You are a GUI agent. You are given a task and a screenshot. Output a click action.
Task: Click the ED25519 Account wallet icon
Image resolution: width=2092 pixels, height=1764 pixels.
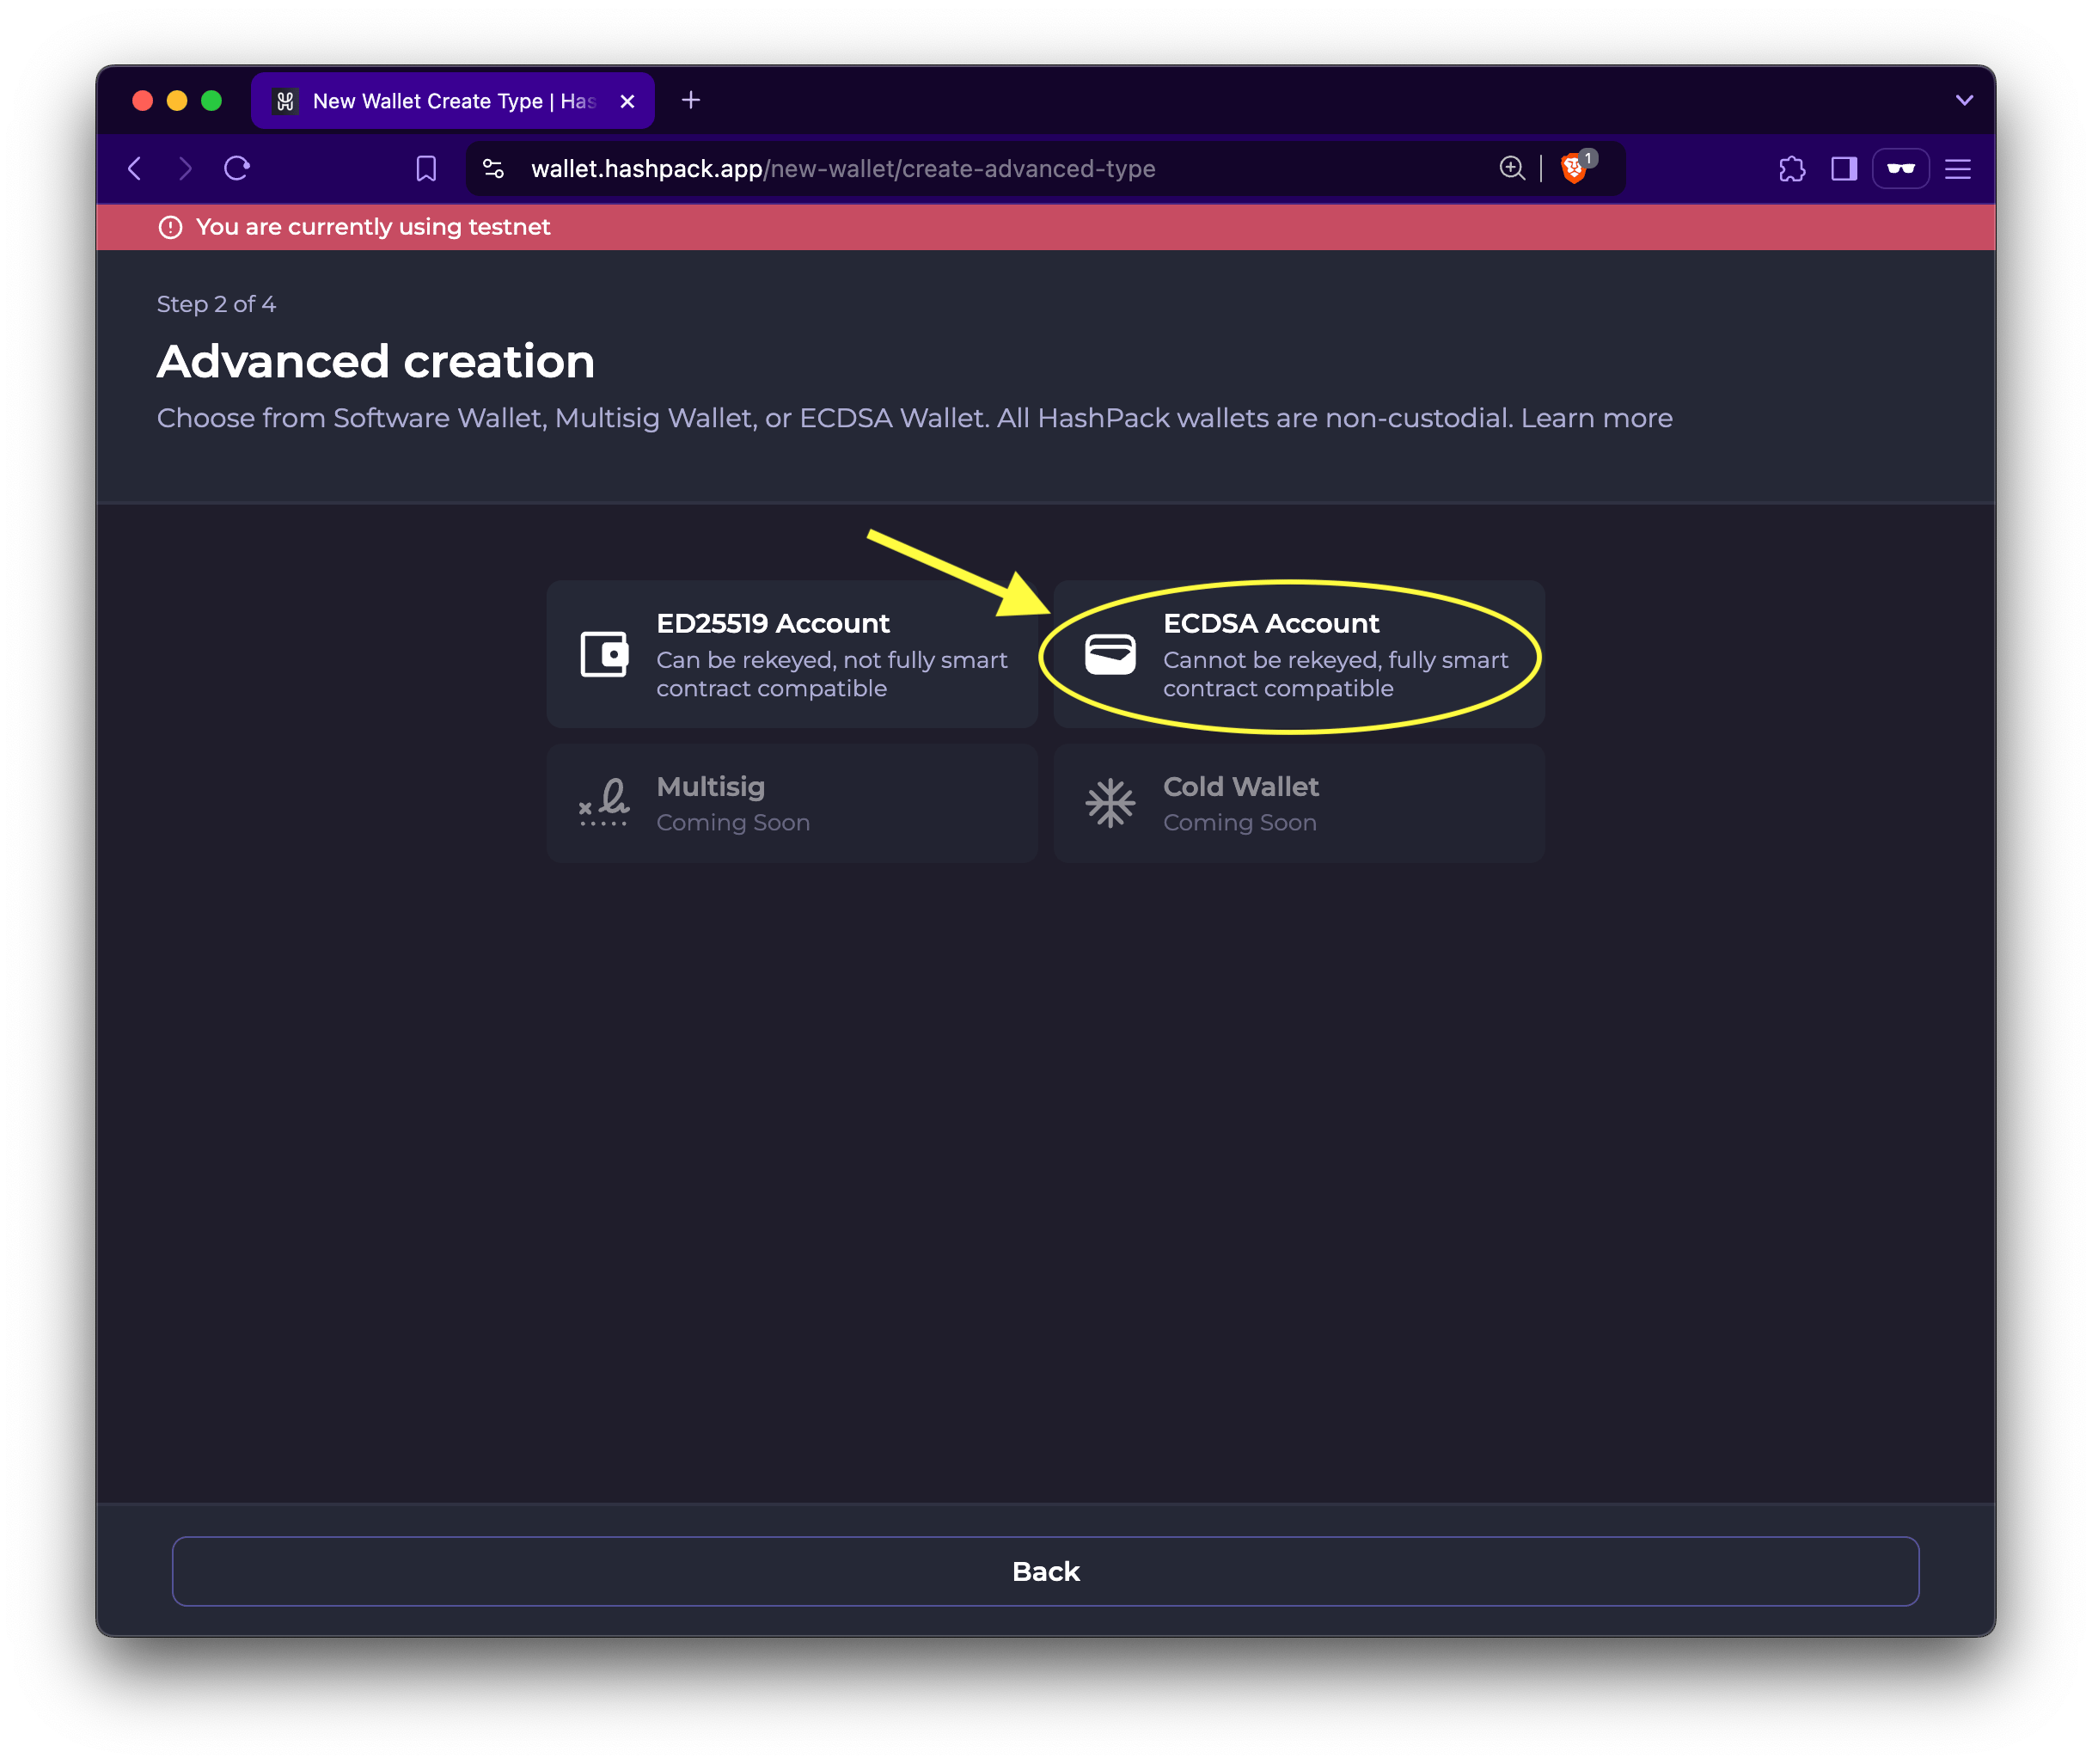[x=604, y=655]
